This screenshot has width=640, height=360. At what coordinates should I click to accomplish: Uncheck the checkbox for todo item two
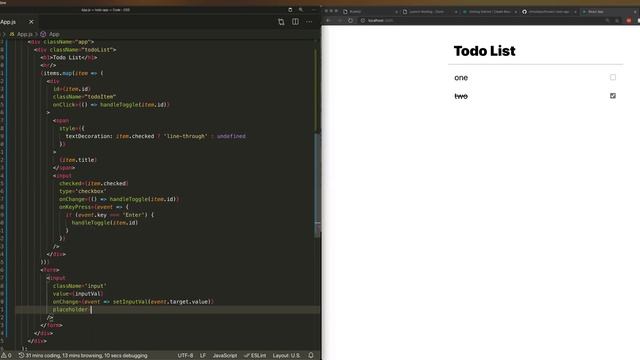[613, 96]
